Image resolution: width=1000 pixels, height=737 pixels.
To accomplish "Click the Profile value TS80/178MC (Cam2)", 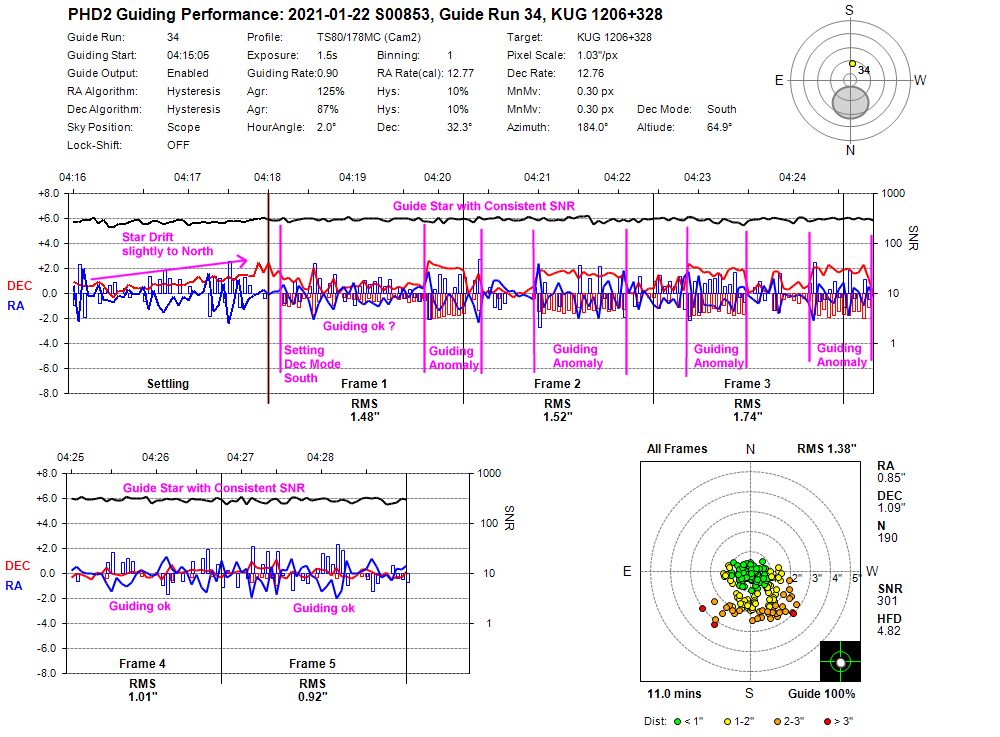I will [x=369, y=38].
